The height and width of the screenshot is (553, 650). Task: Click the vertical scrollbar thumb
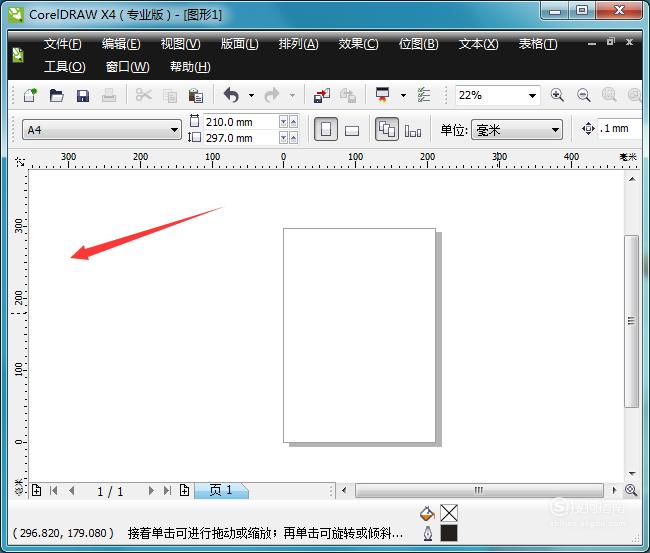[x=631, y=321]
